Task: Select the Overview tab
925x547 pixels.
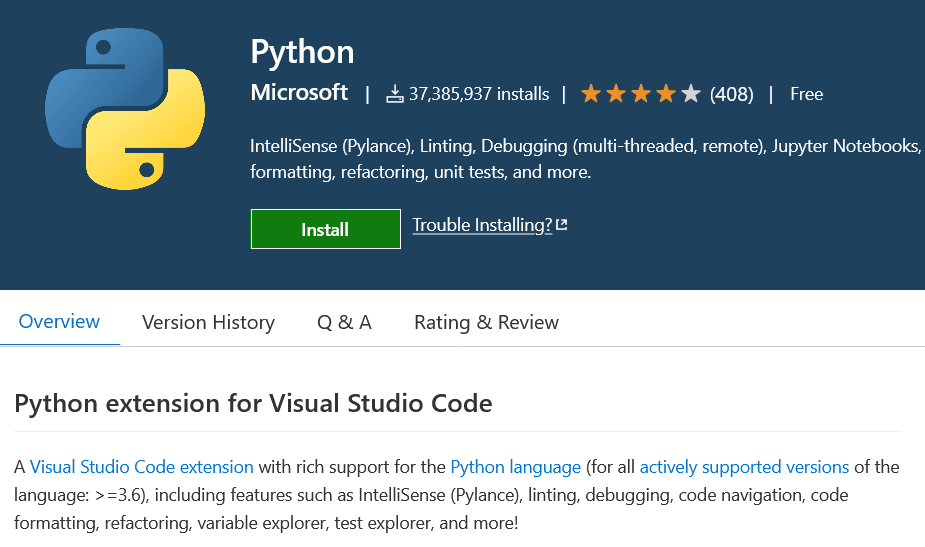Action: coord(59,322)
